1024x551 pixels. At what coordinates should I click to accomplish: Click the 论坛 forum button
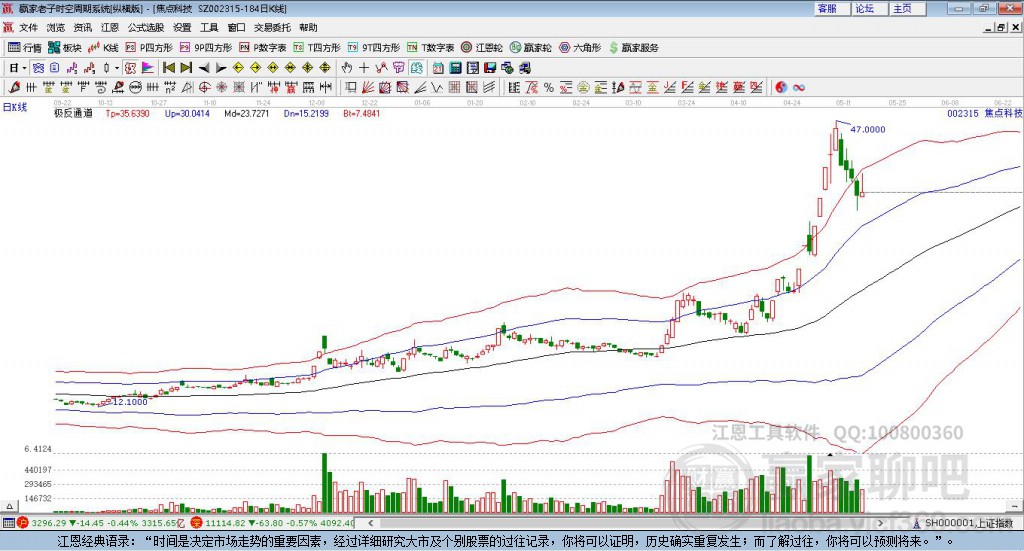(x=868, y=8)
